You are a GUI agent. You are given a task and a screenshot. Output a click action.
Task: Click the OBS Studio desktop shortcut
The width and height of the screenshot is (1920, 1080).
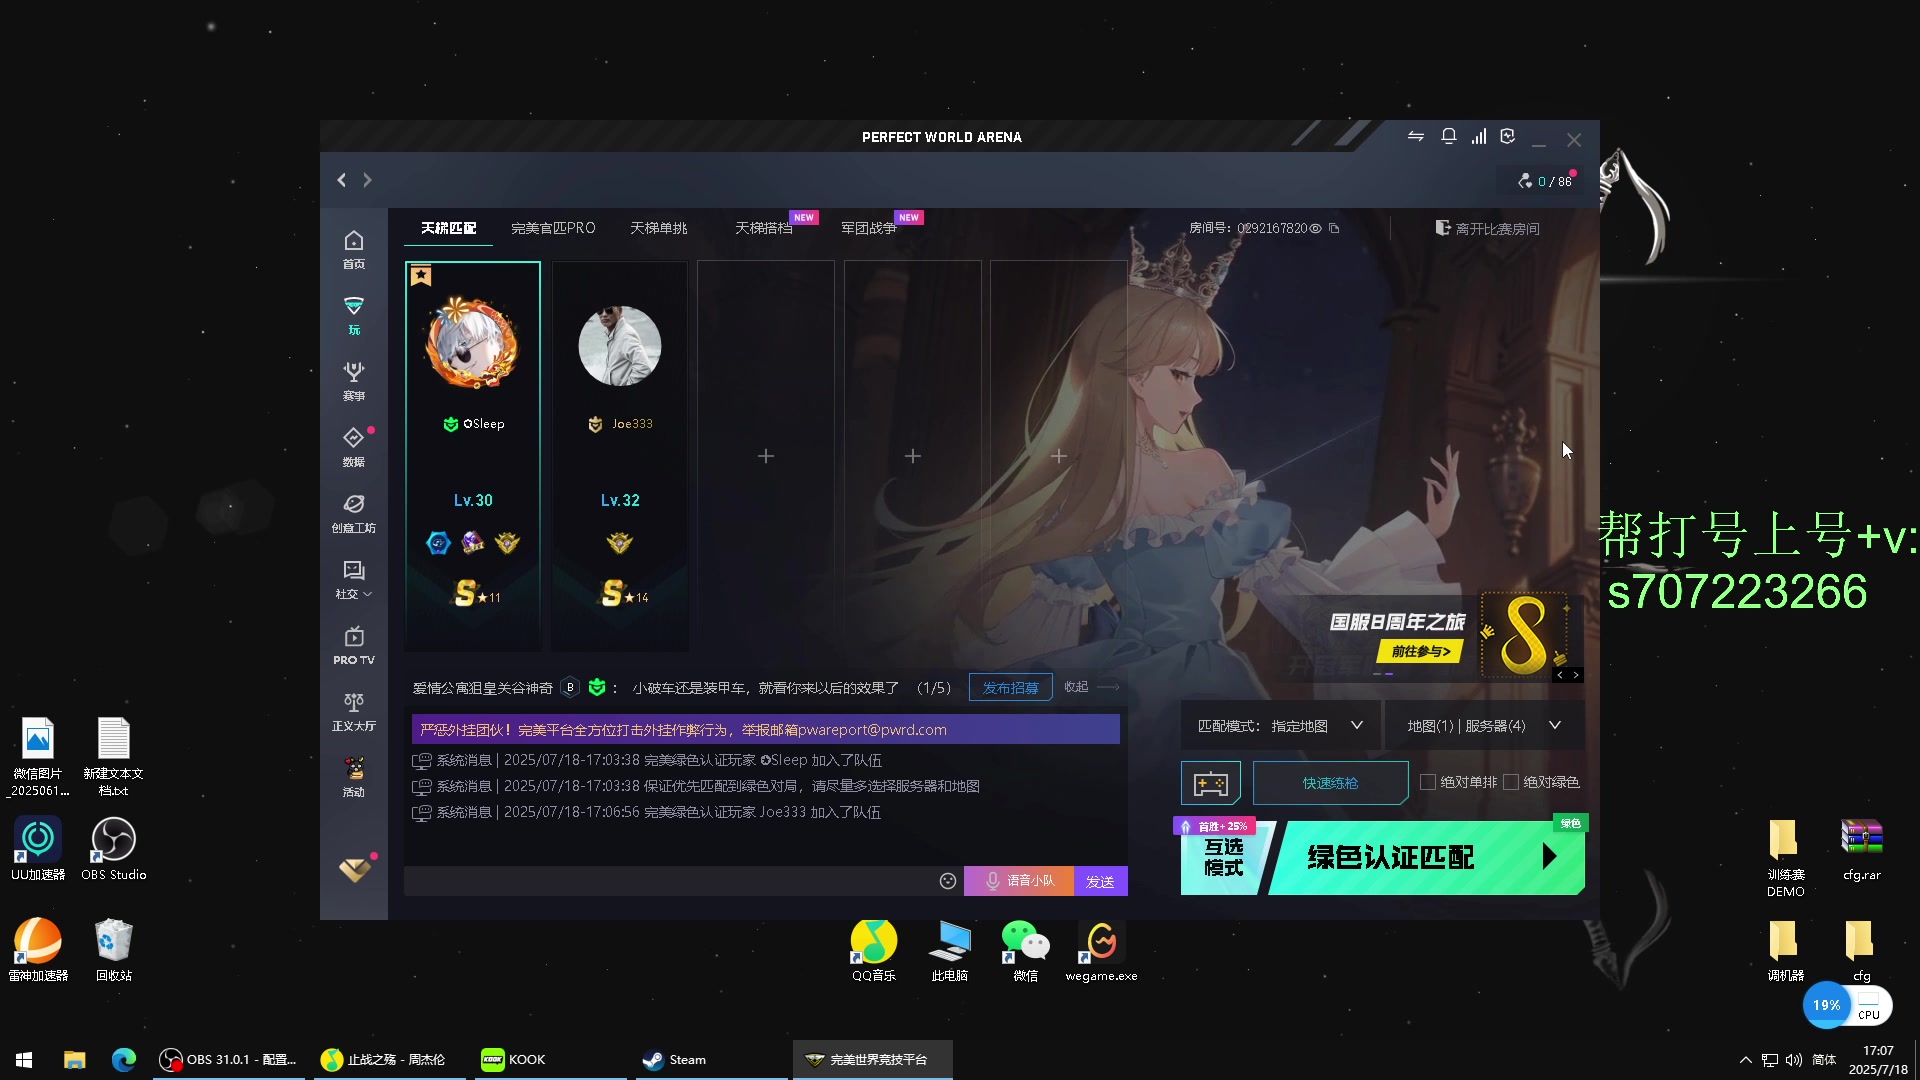click(x=114, y=849)
